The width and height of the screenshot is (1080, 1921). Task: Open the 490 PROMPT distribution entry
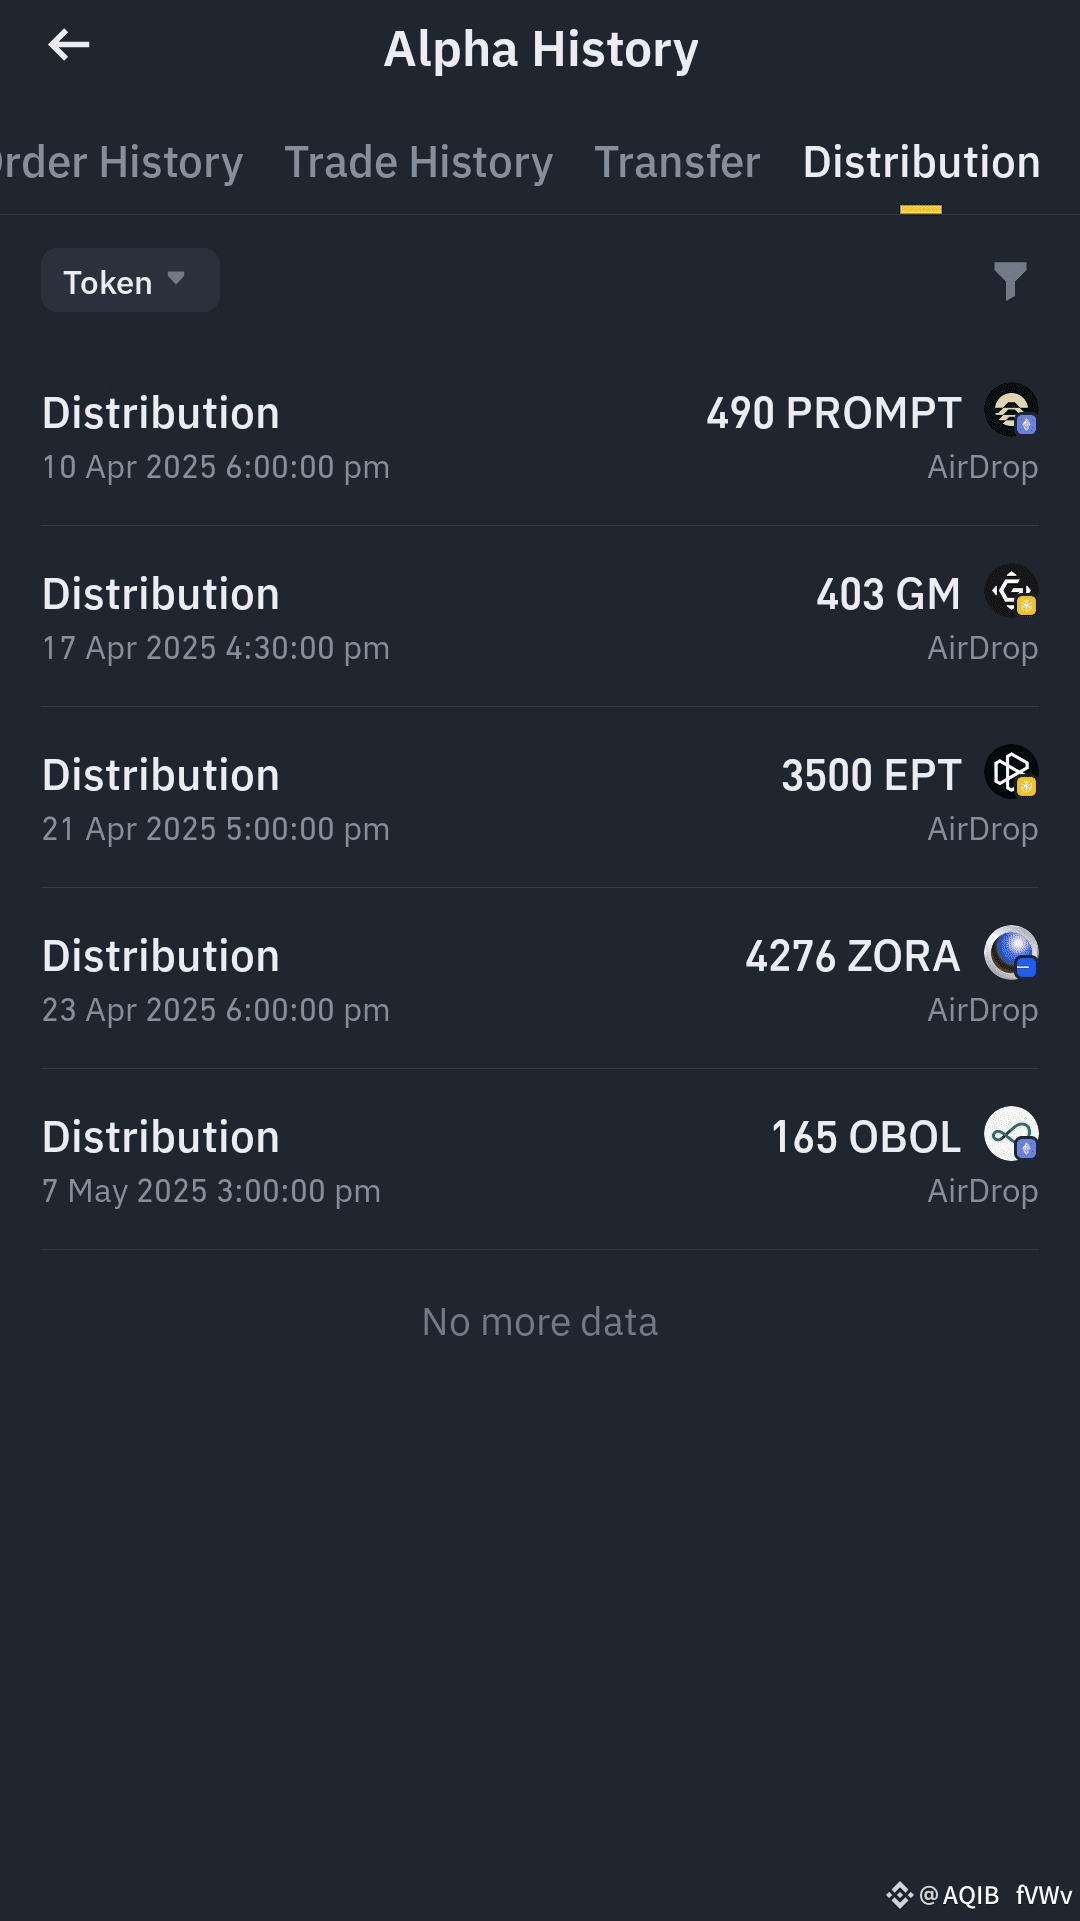click(540, 436)
